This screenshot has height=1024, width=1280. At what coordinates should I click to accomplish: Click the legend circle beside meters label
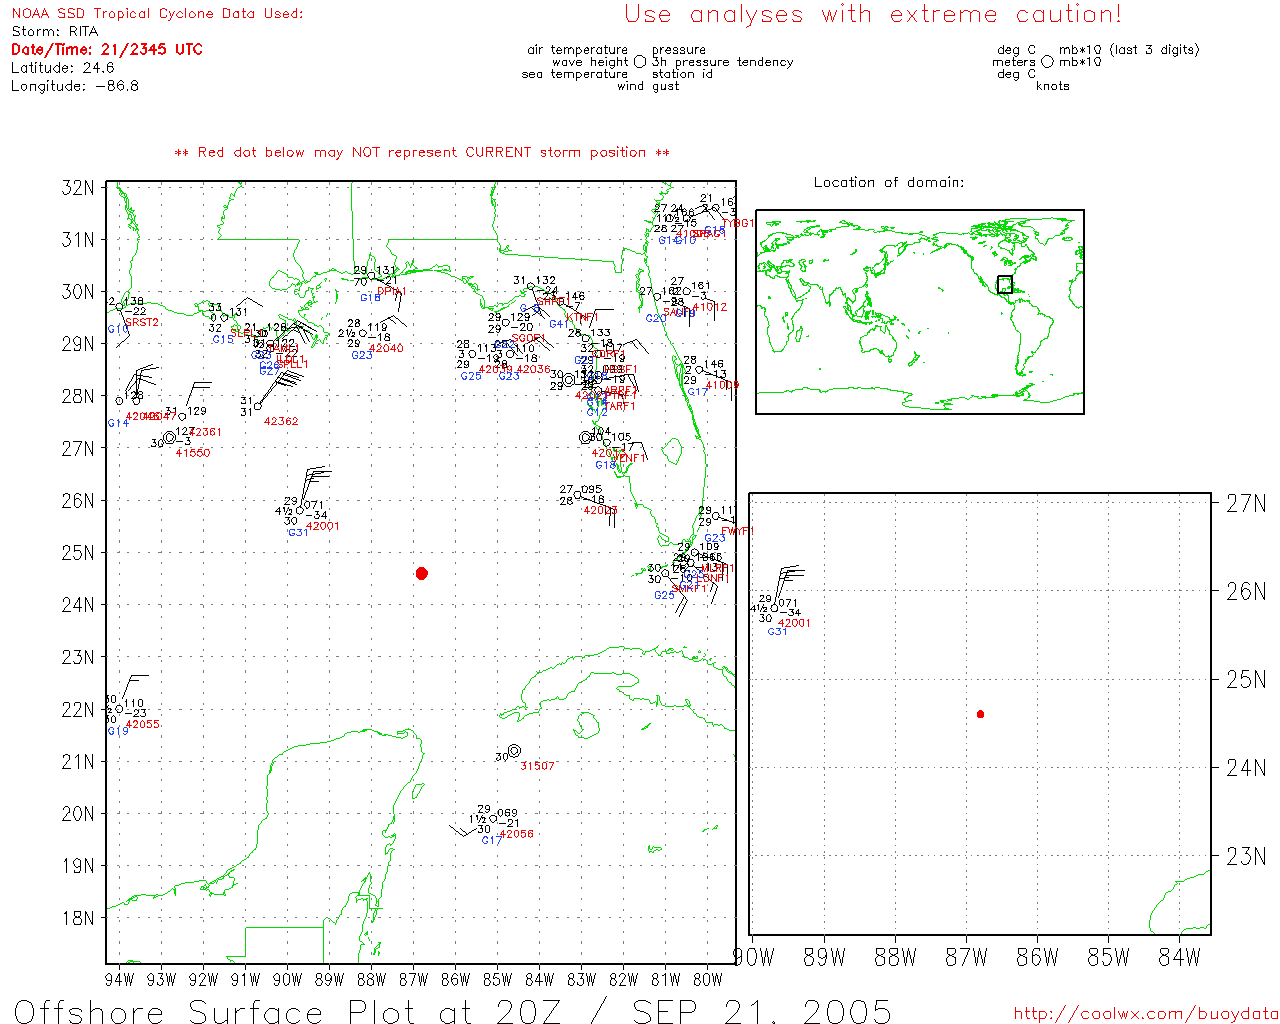tap(1047, 62)
